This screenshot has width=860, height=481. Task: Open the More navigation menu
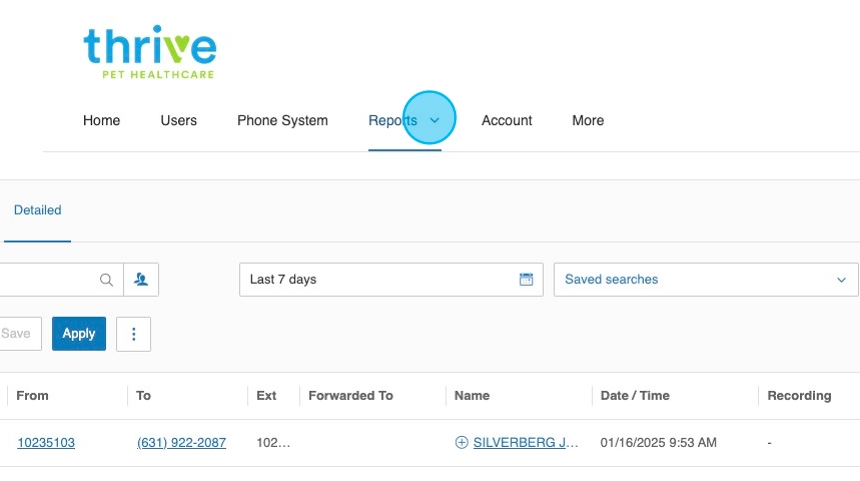click(x=587, y=120)
